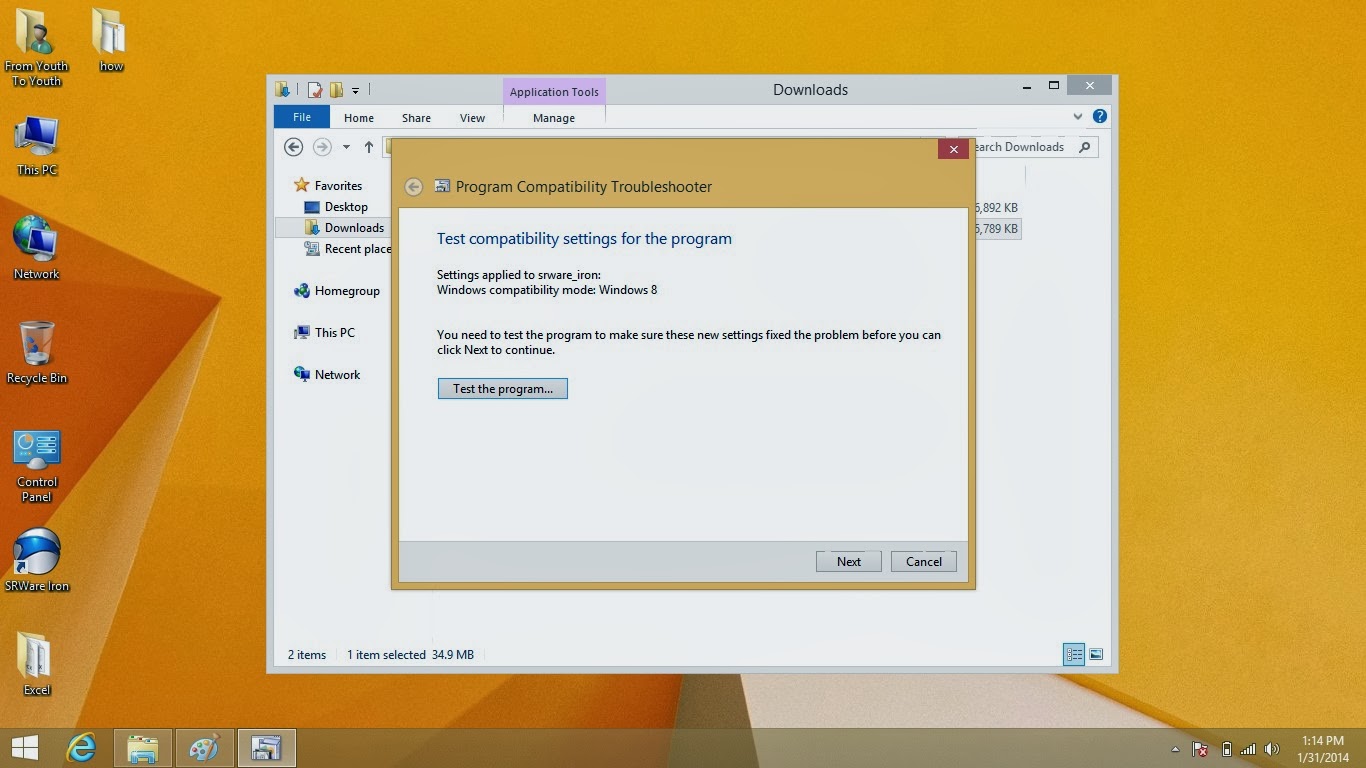This screenshot has height=768, width=1366.
Task: Click Explorer back navigation arrow
Action: tap(293, 147)
